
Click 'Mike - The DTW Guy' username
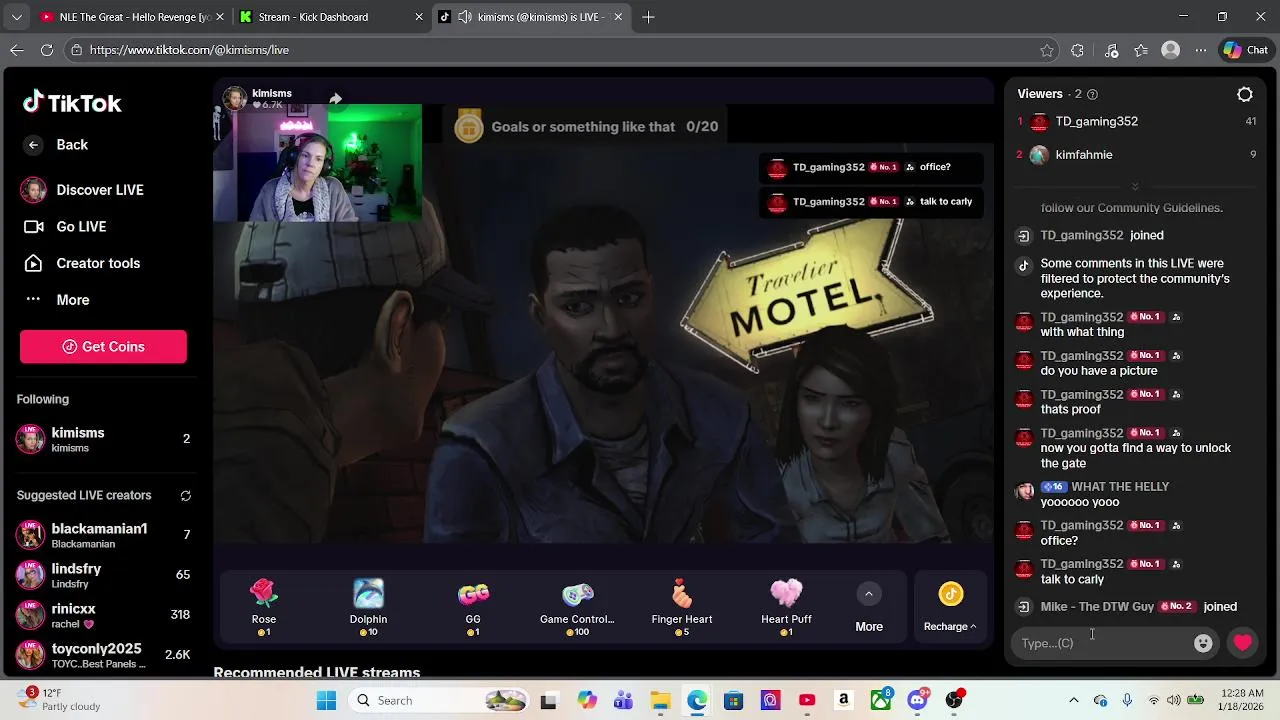point(1097,607)
